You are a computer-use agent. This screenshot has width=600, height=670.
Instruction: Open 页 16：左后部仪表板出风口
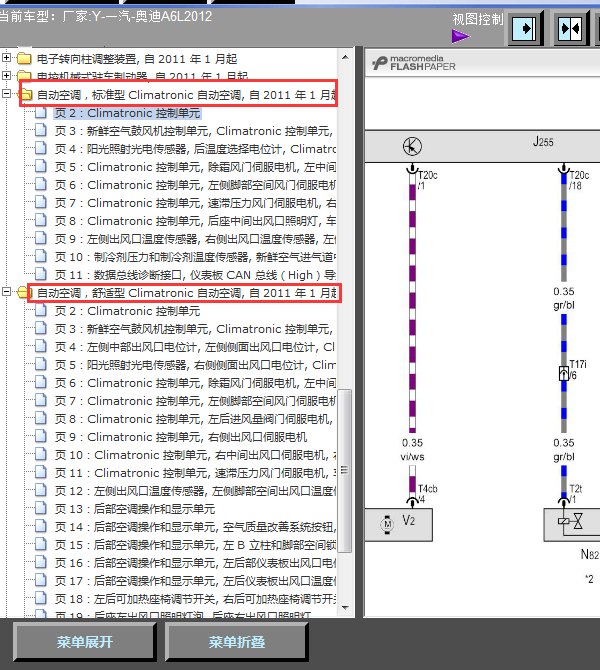pyautogui.click(x=195, y=563)
